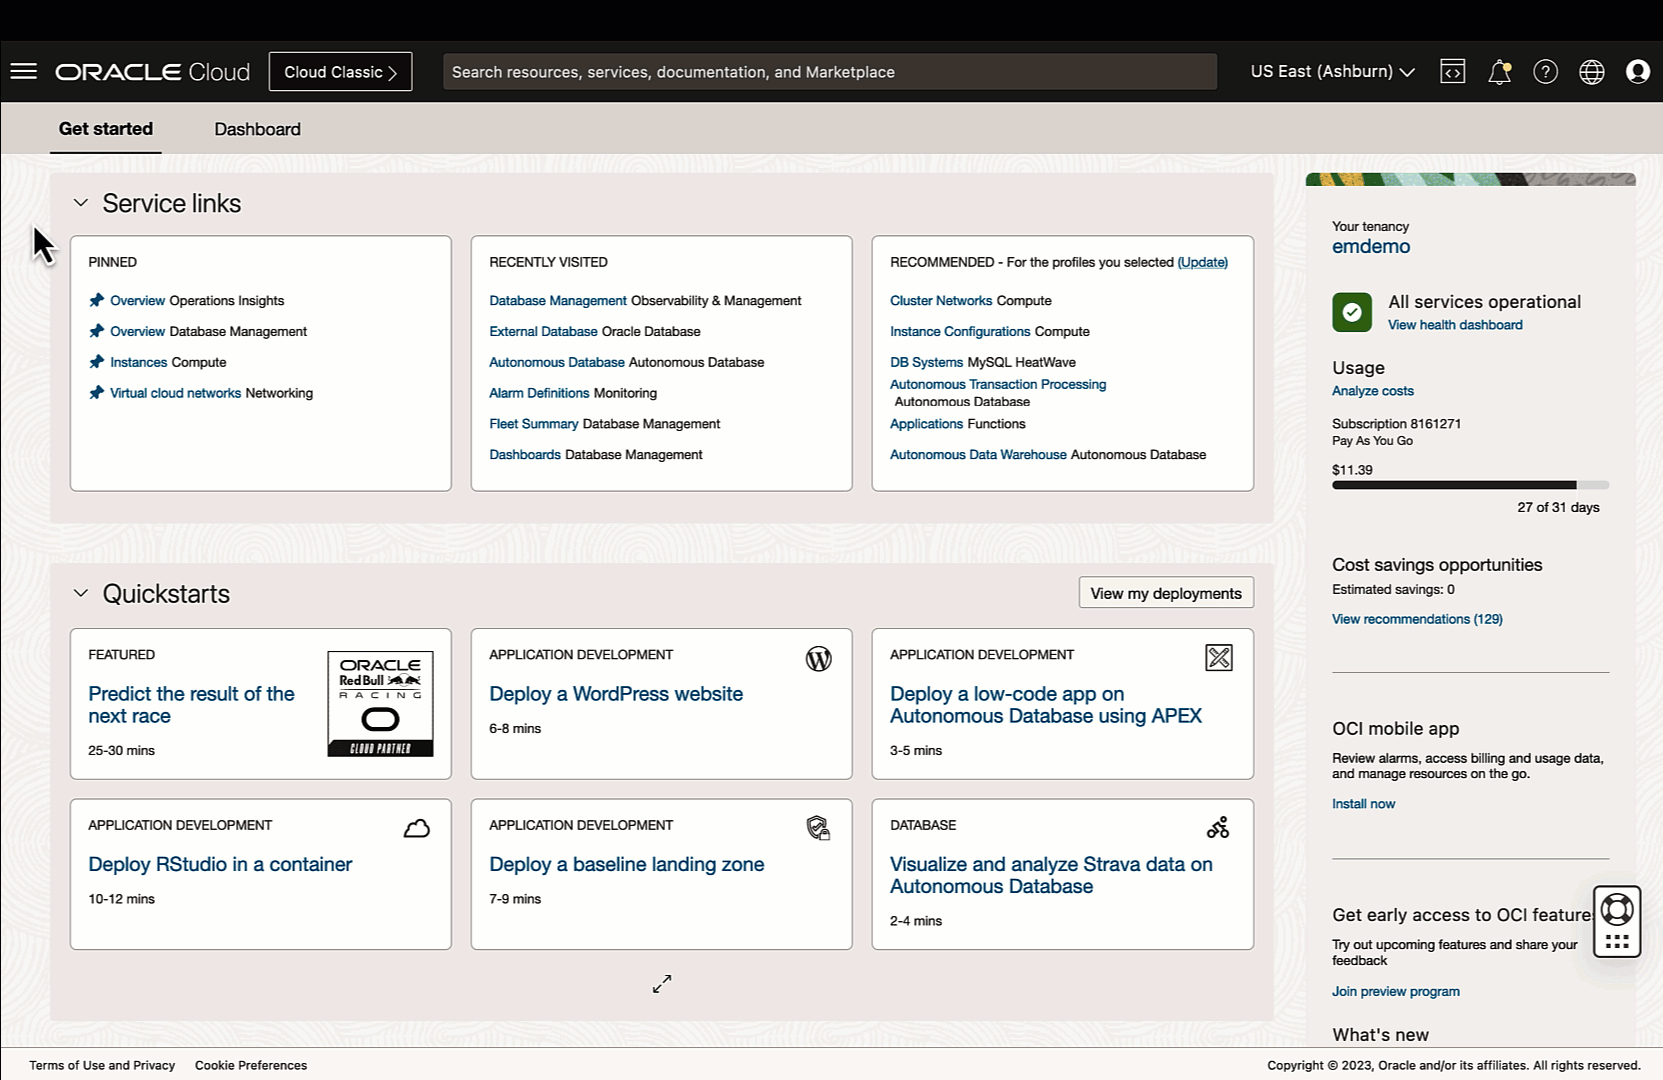Click the subscription usage progress bar
The width and height of the screenshot is (1663, 1080).
pos(1469,485)
